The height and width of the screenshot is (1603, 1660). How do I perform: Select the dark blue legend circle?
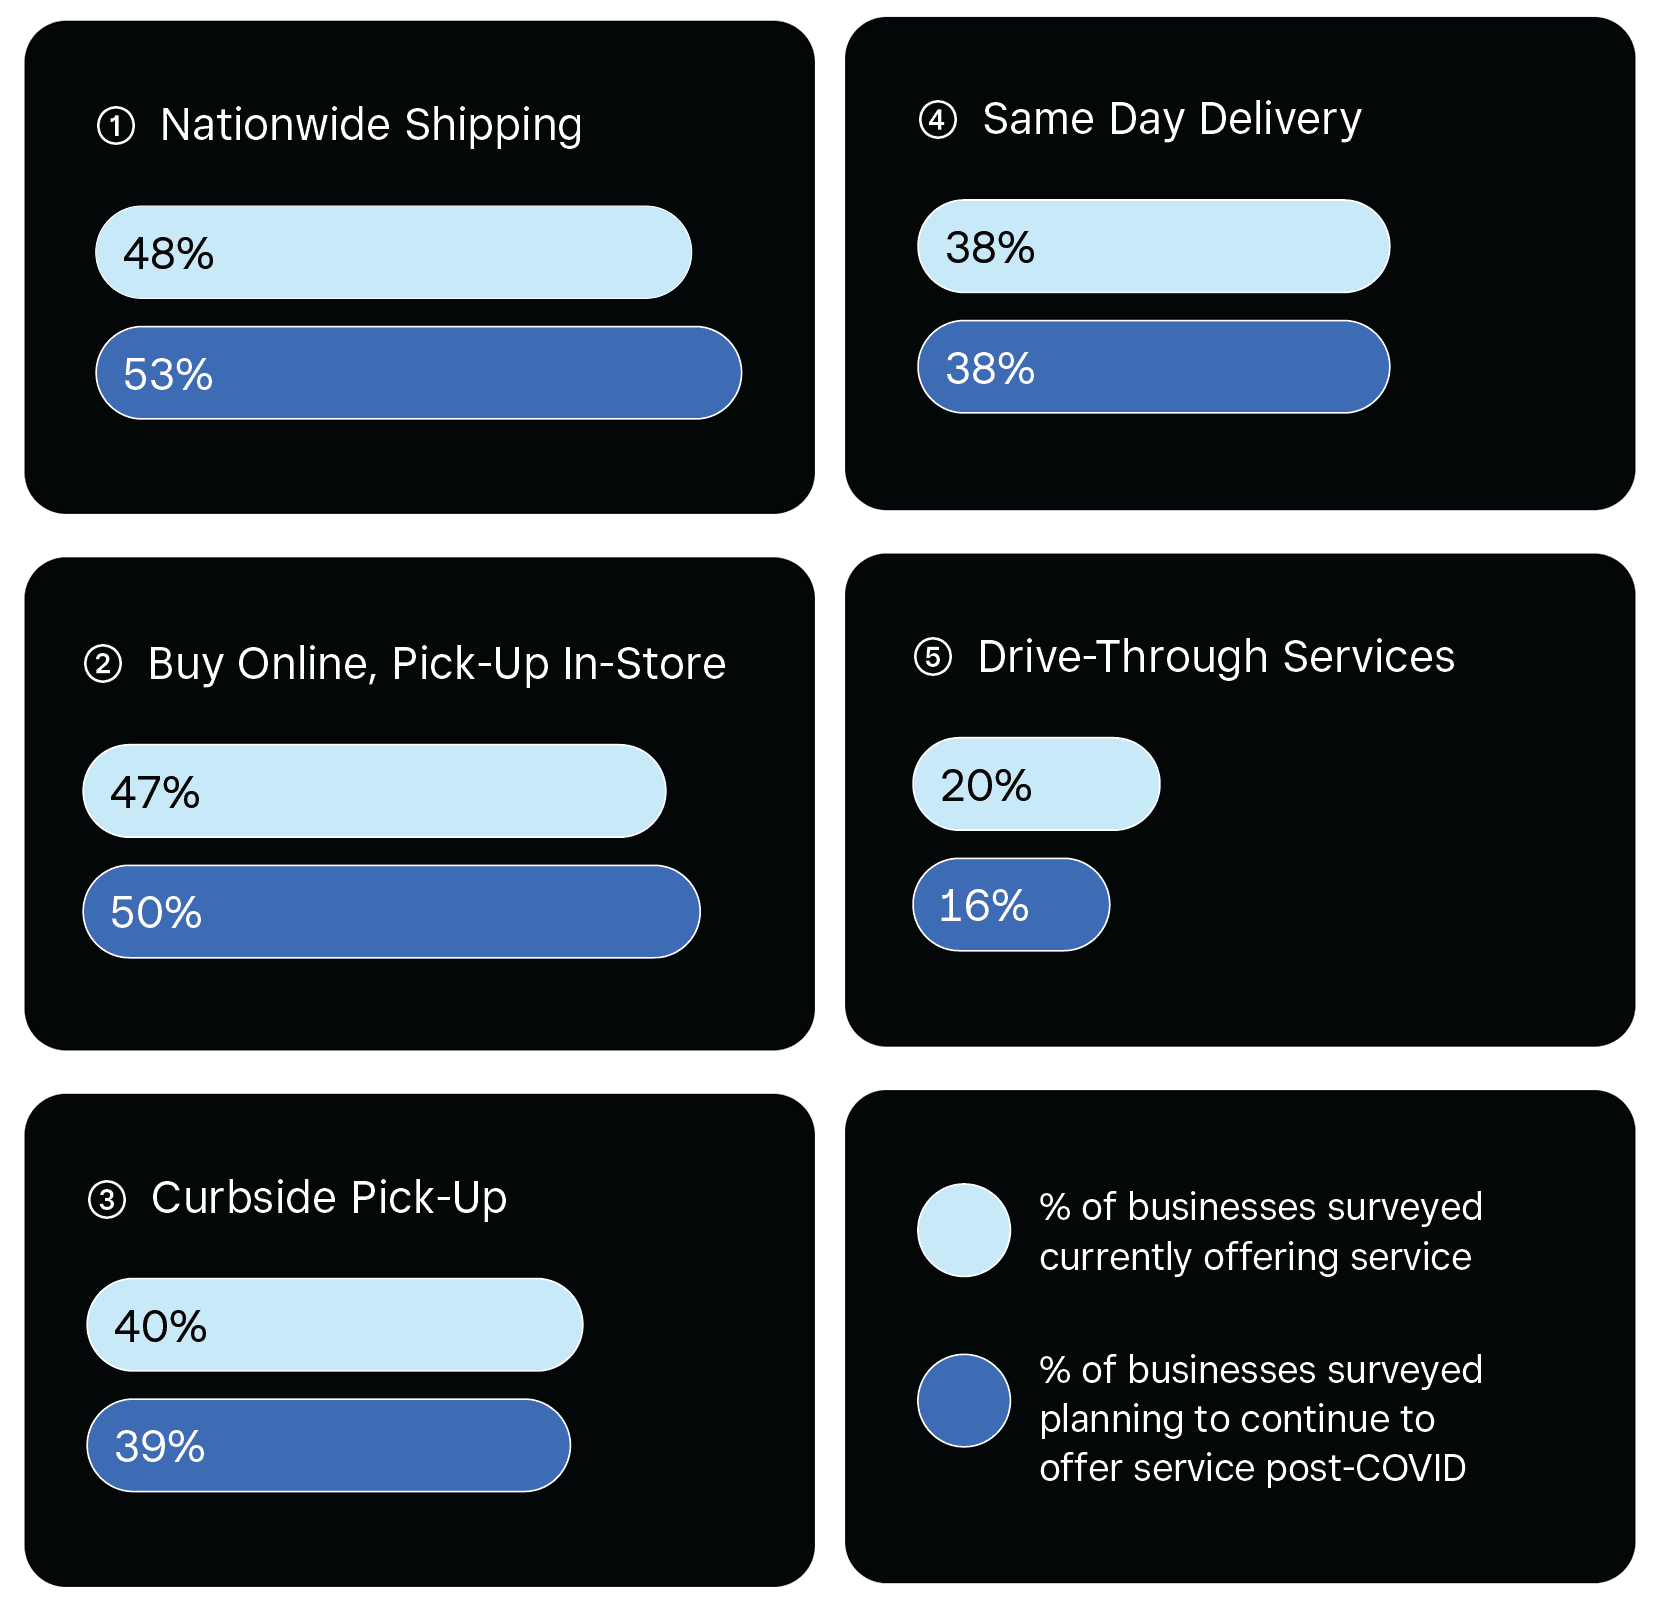click(x=964, y=1400)
